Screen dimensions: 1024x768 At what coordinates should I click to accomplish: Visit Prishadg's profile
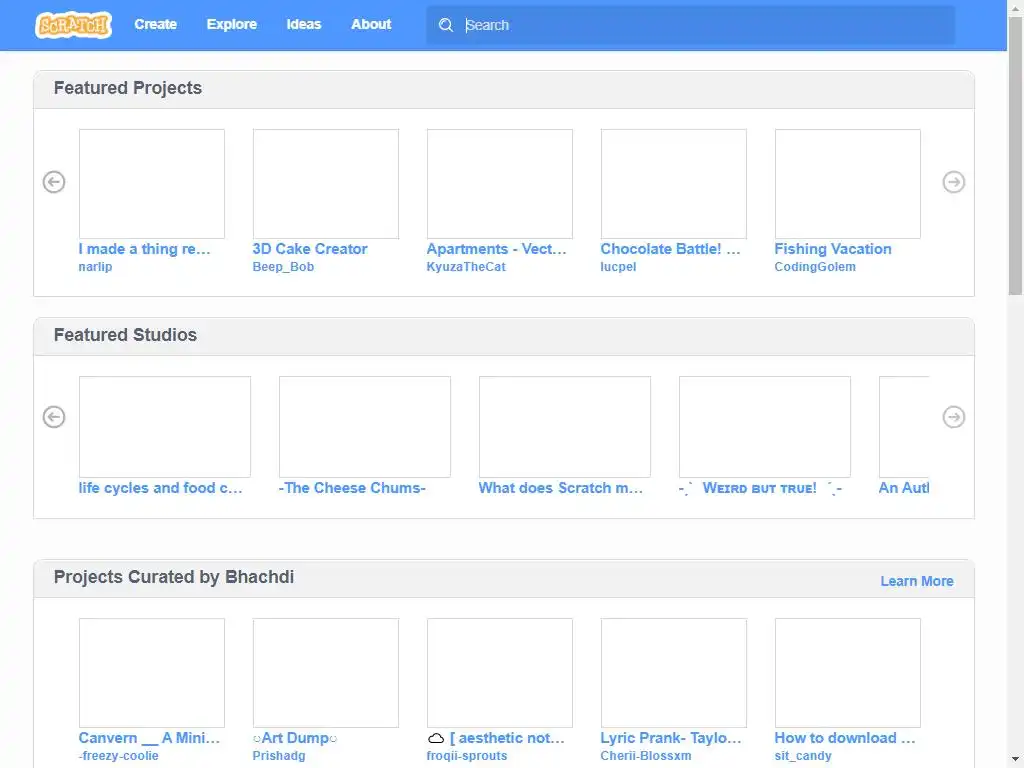click(279, 756)
